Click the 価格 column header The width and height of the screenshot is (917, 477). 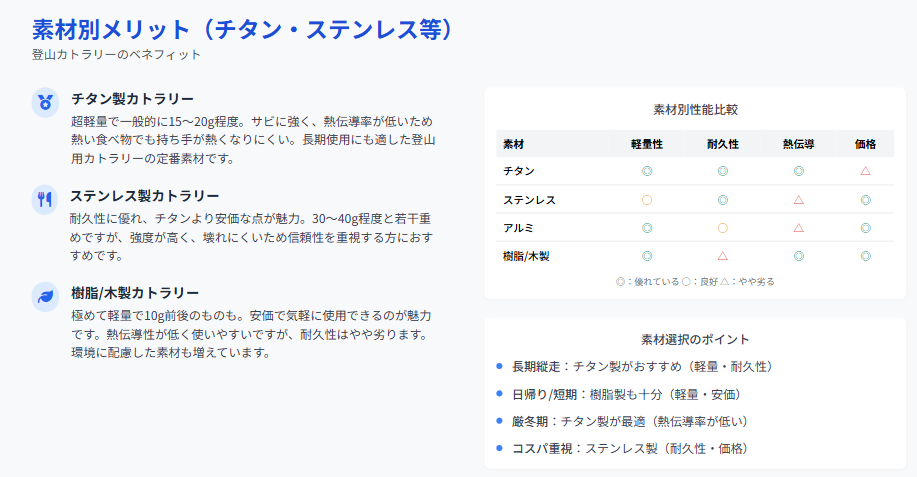coord(865,144)
